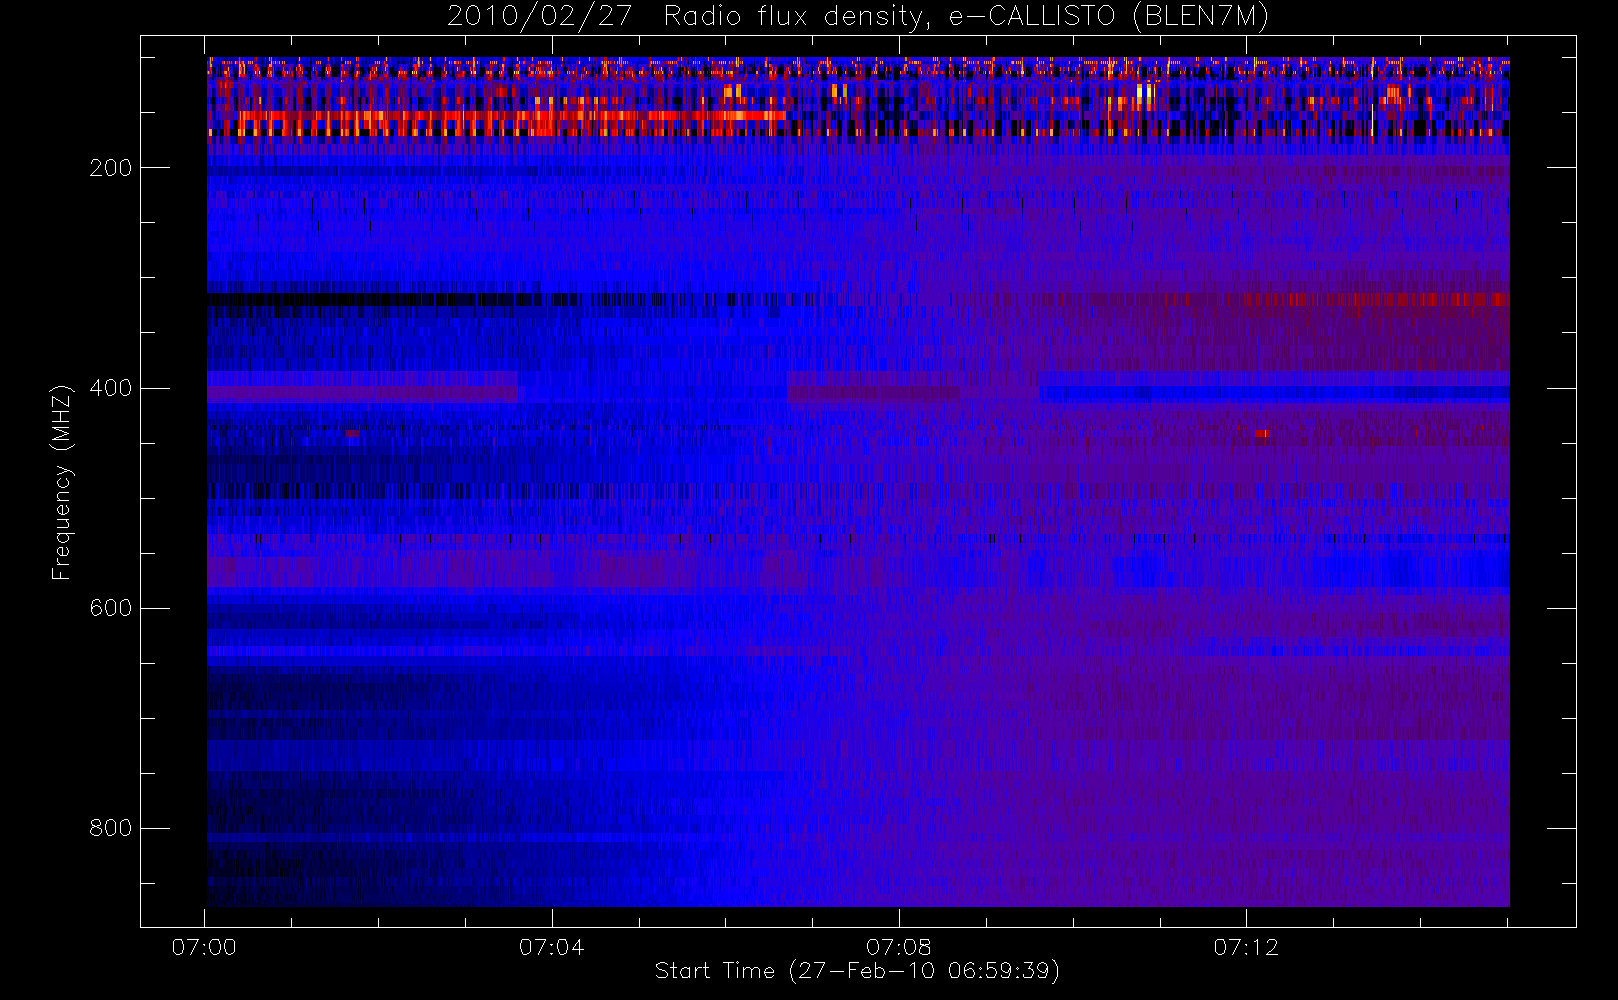Click the 'Start Time (27-Feb-10 06:59:39)' x-axis label
The width and height of the screenshot is (1618, 1000).
coord(857,971)
